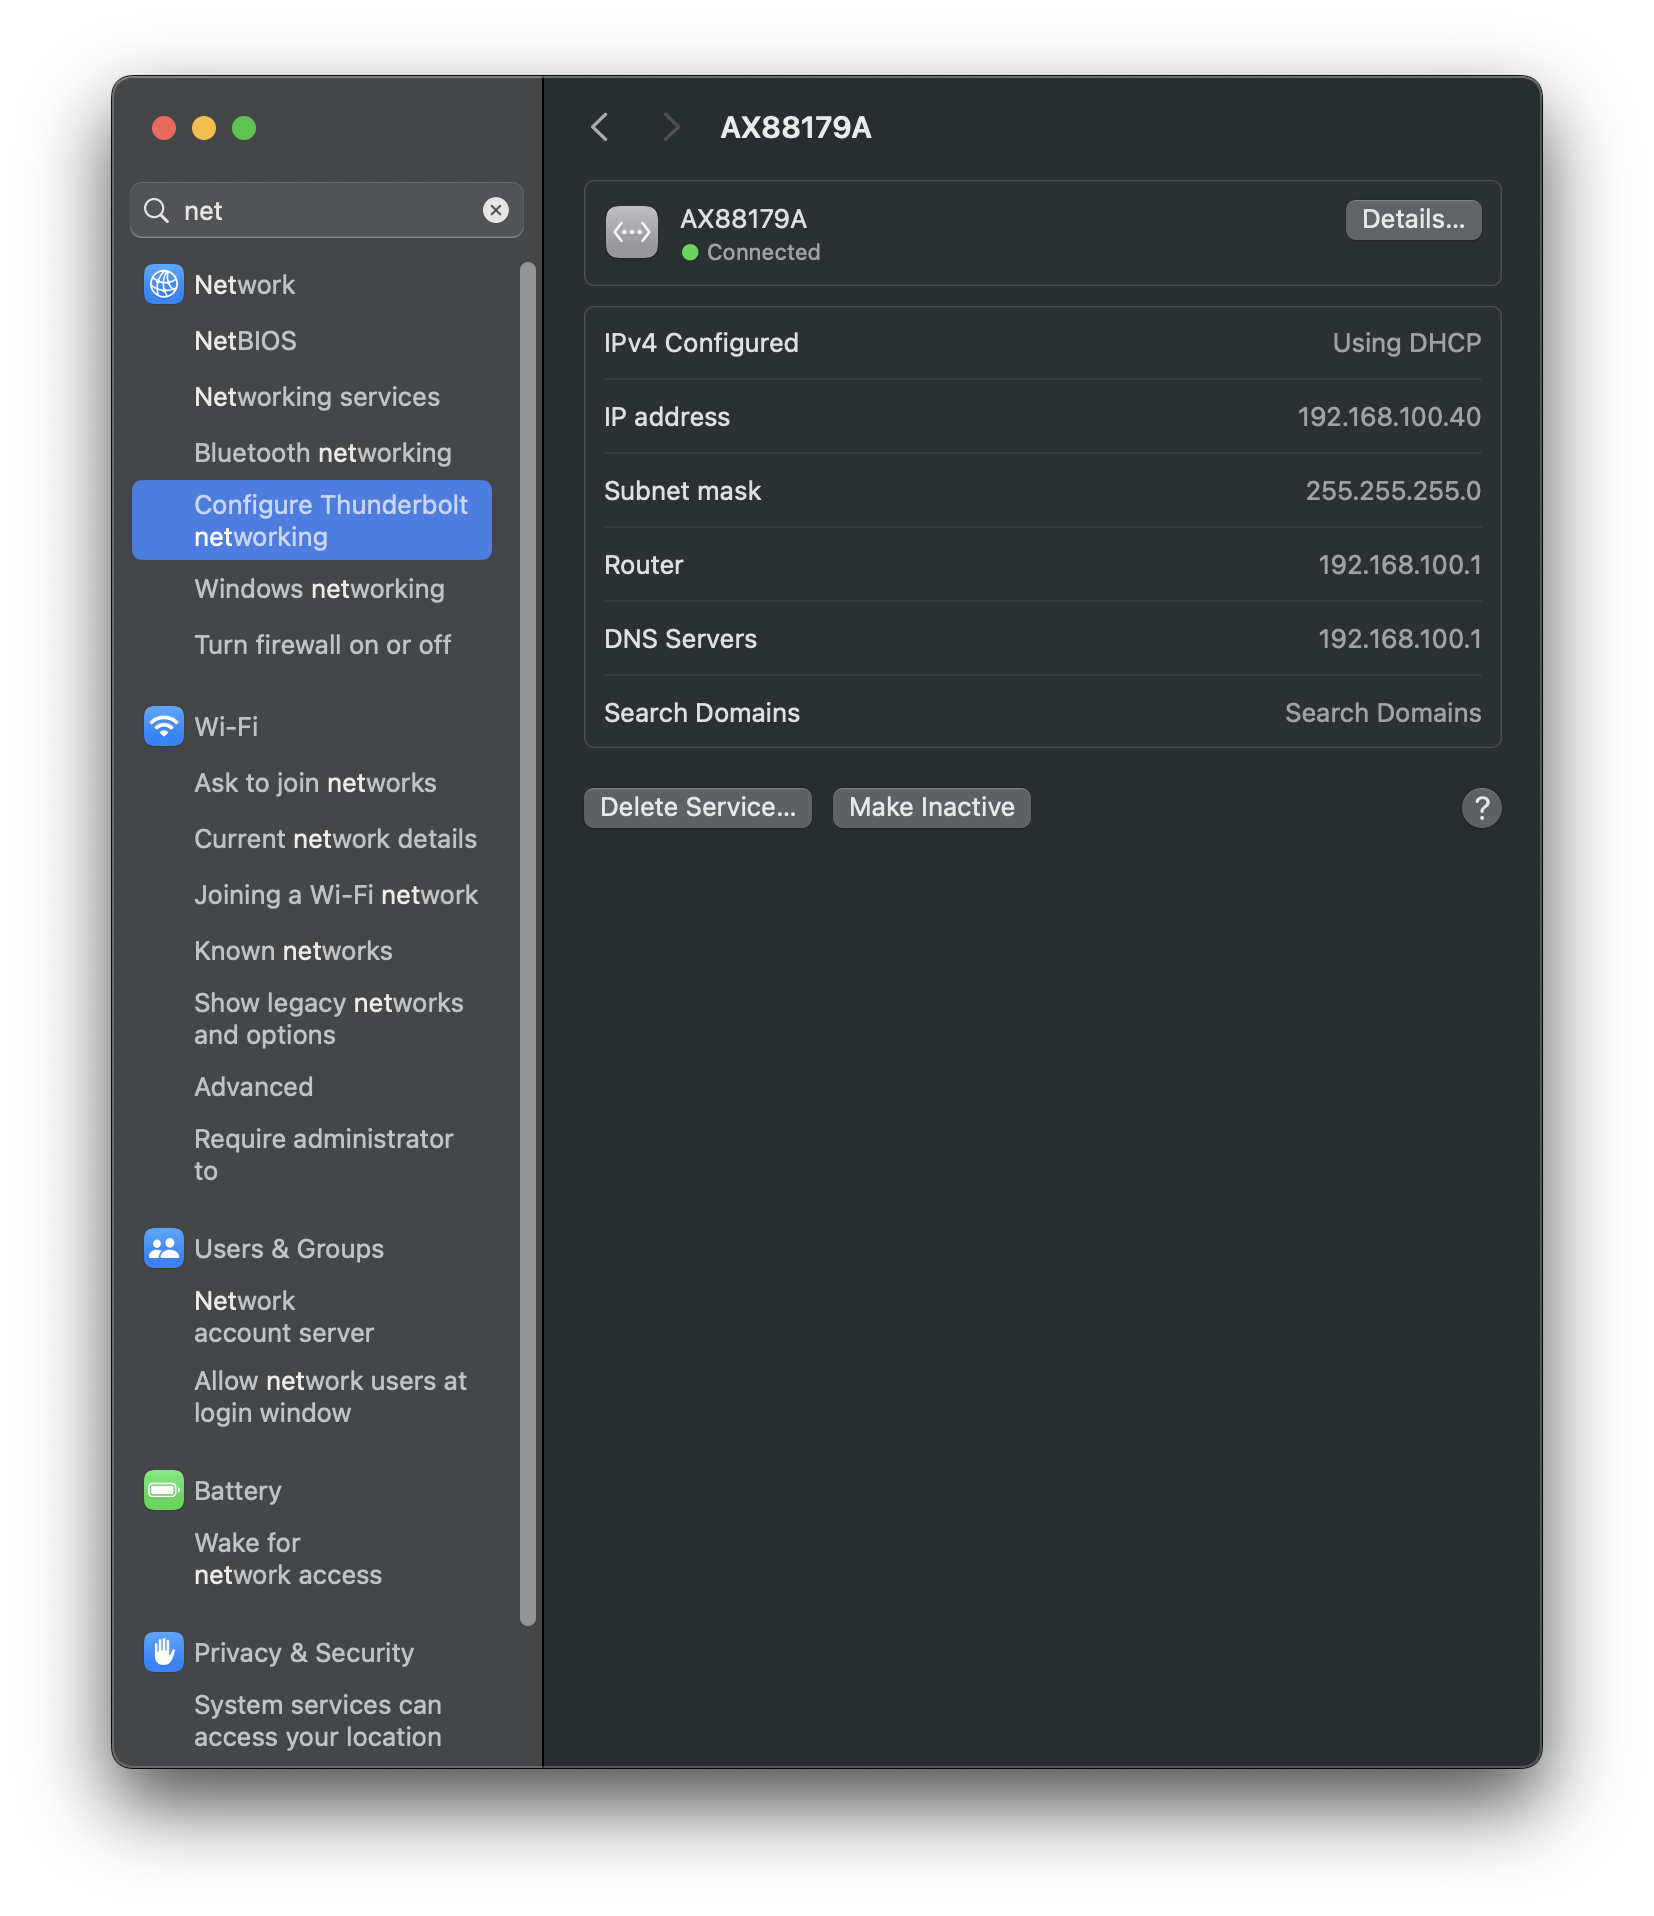Click the Battery icon in the sidebar
Screen dimensions: 1654x1916
[163, 1489]
